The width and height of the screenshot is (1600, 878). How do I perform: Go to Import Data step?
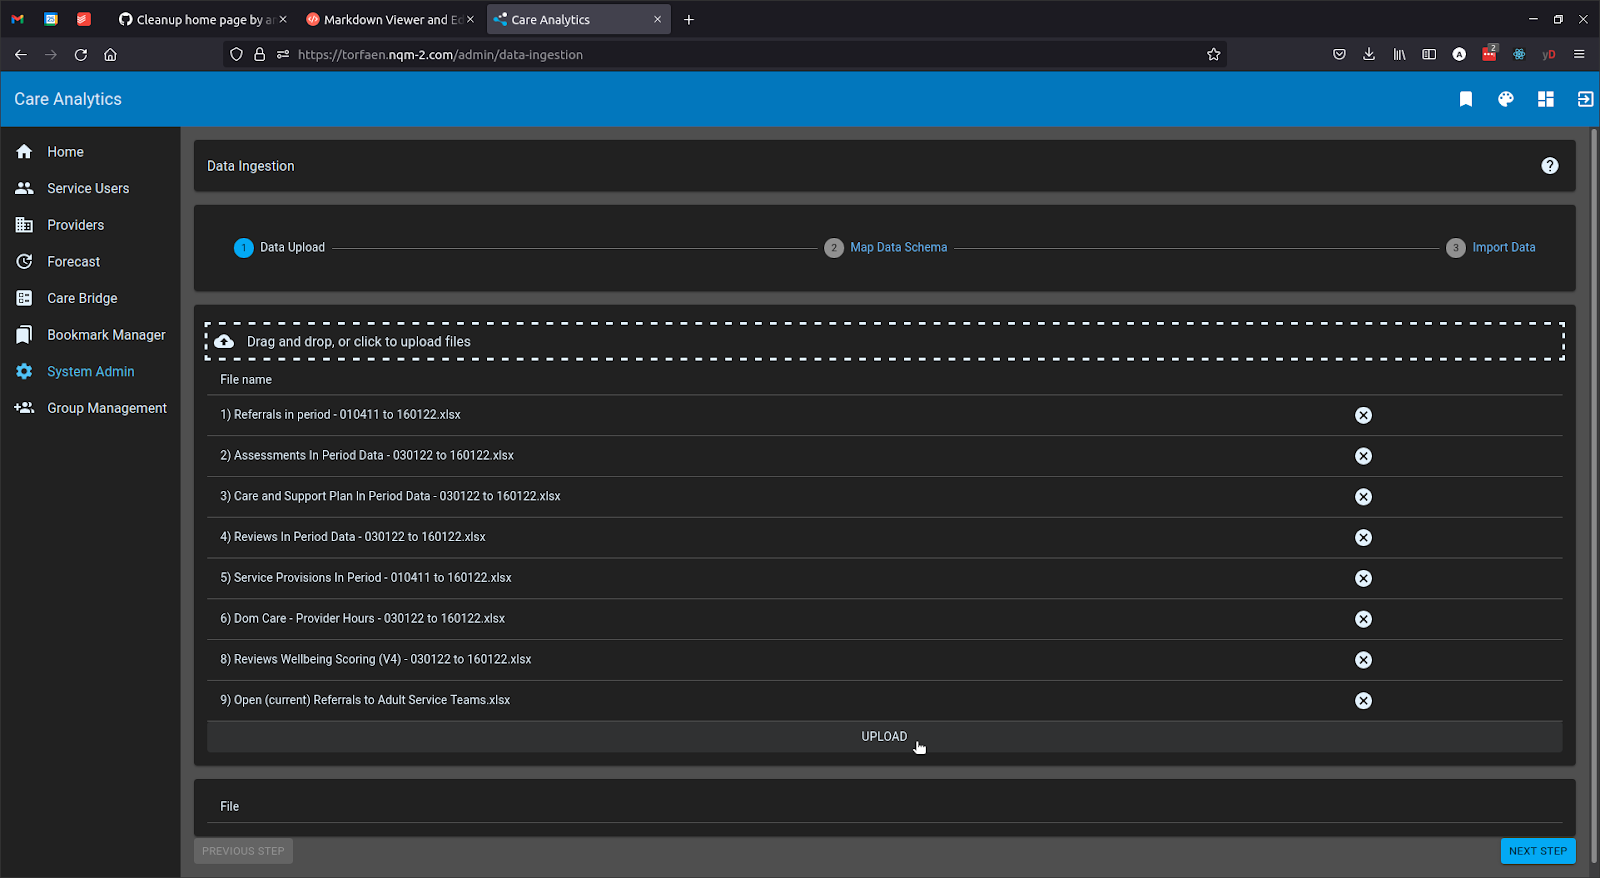click(1491, 248)
